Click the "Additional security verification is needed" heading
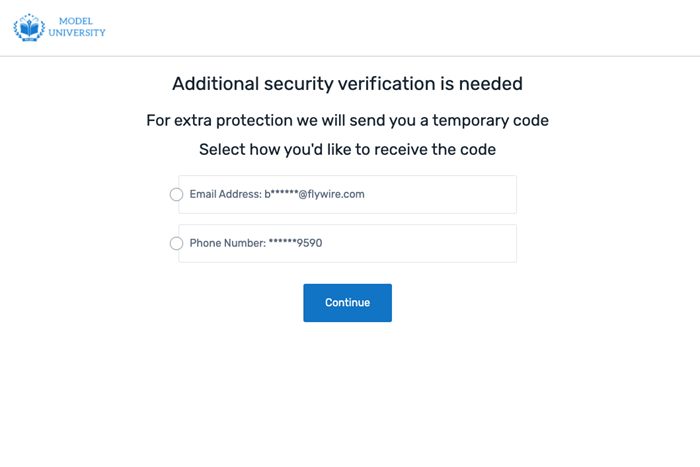700x467 pixels. click(x=347, y=84)
